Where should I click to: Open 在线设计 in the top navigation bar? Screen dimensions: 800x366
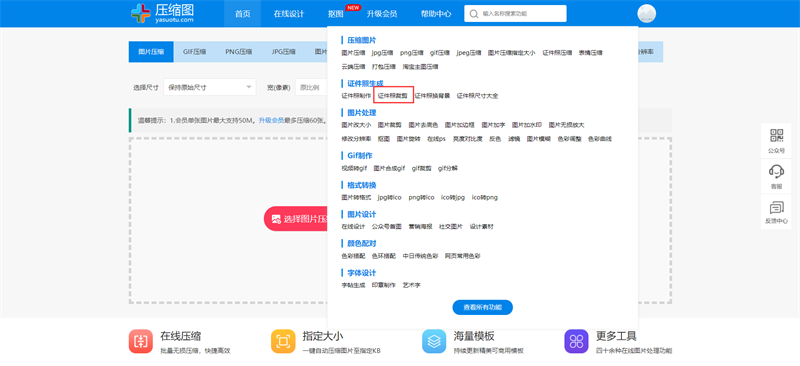pos(289,14)
